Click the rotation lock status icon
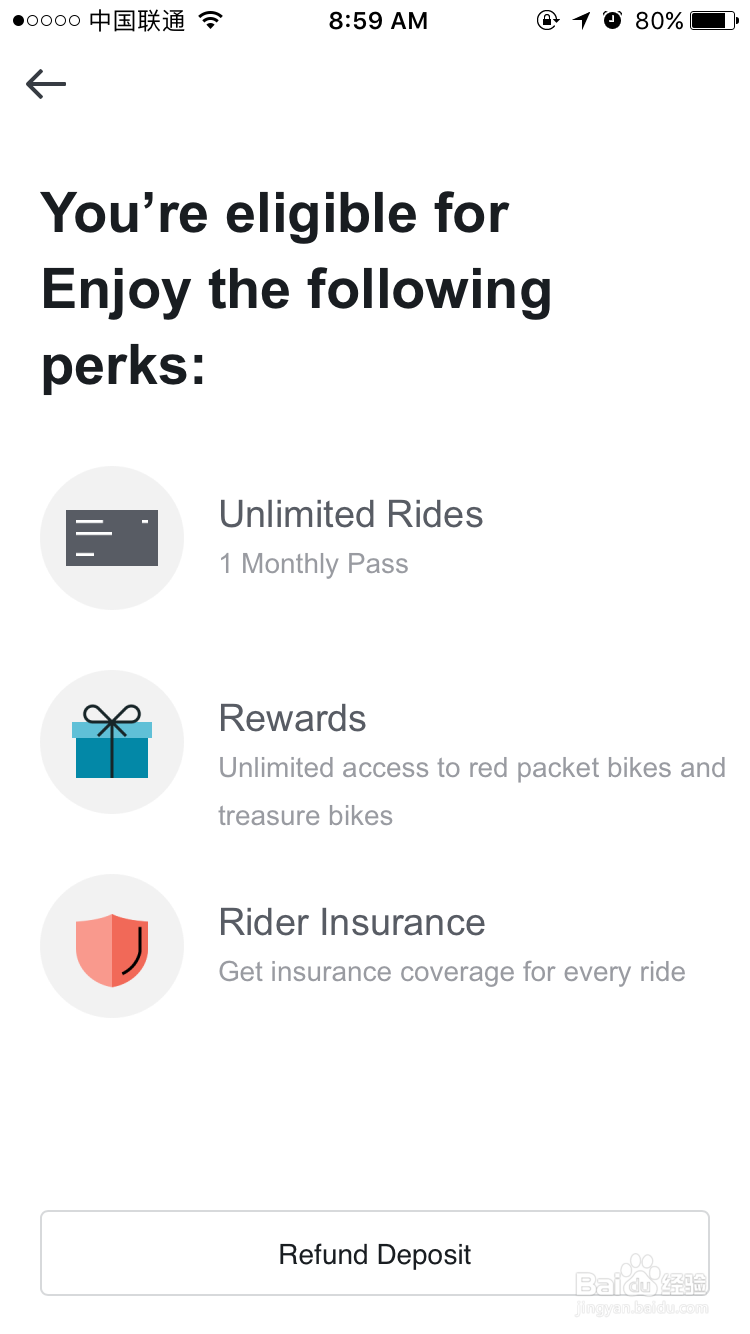The image size is (750, 1334). tap(547, 20)
